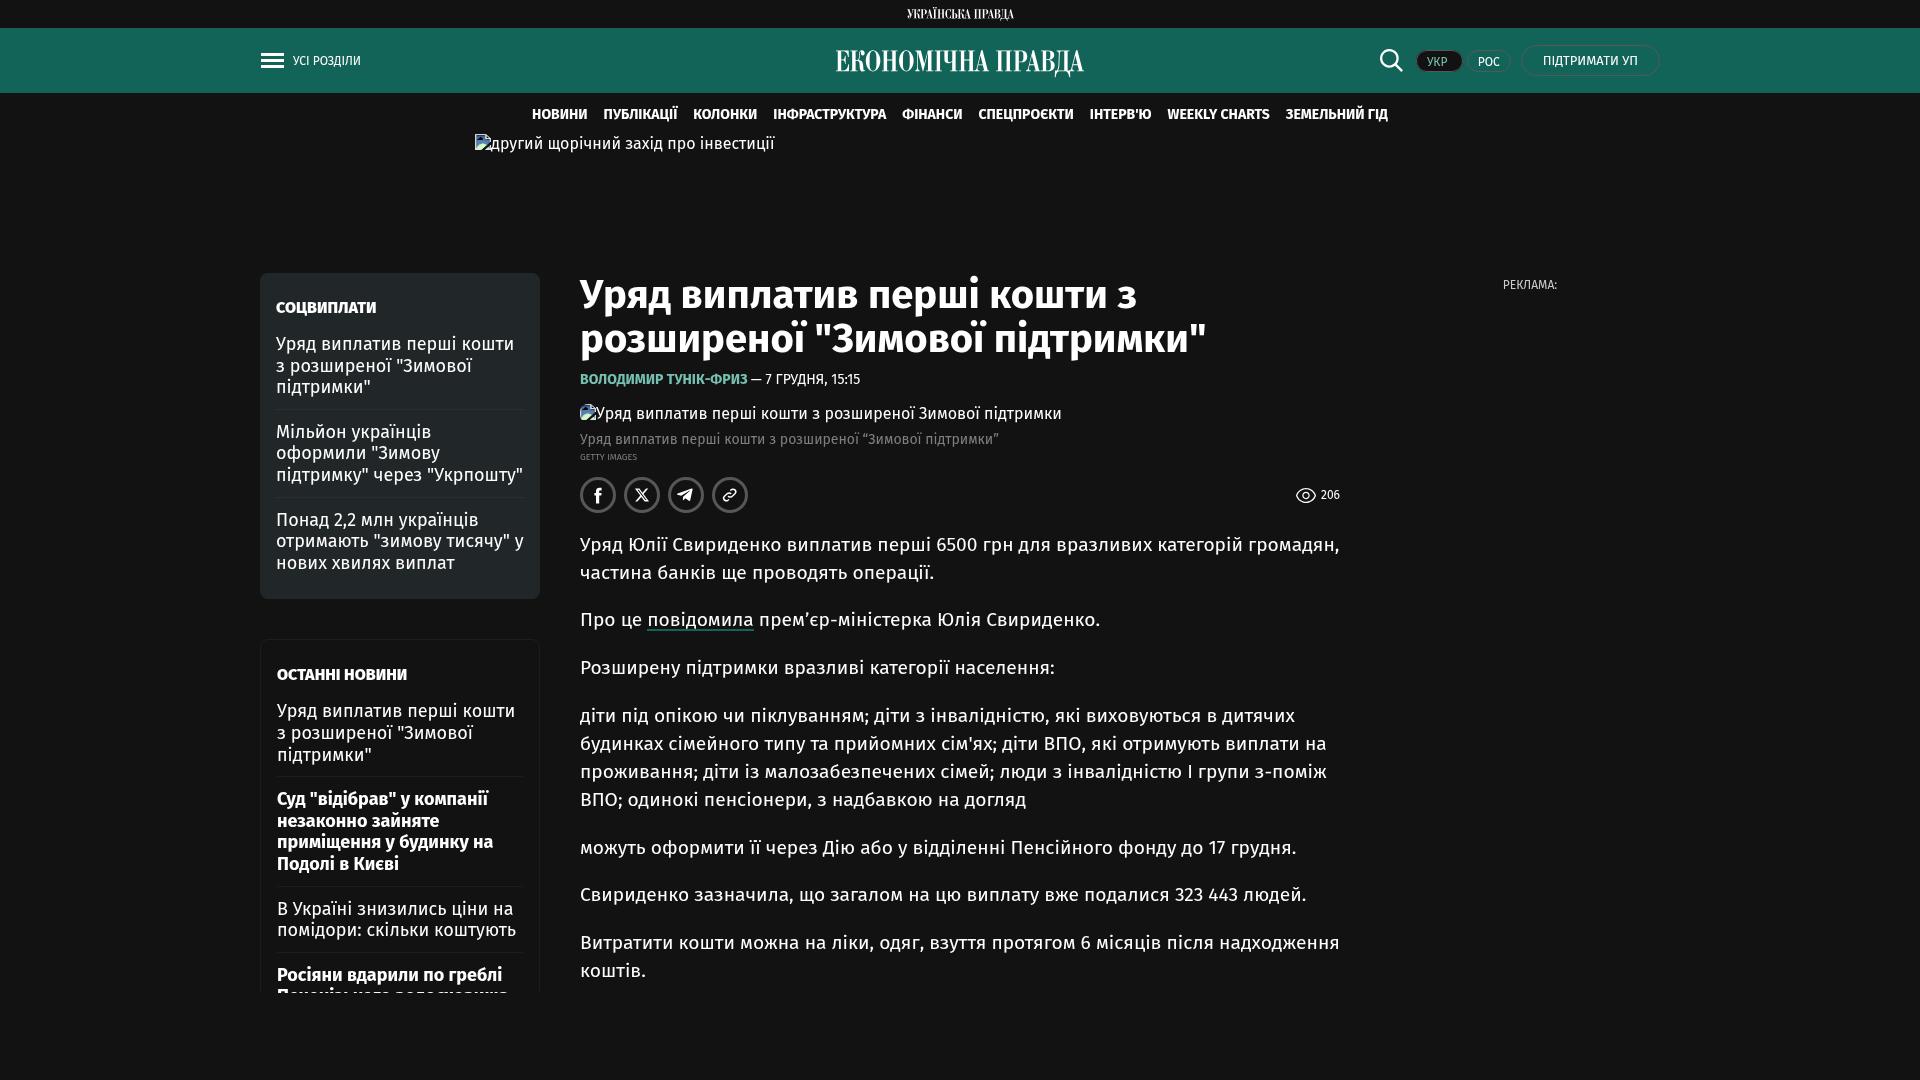This screenshot has width=1920, height=1080.
Task: Open the Фінанси section
Action: (x=931, y=114)
